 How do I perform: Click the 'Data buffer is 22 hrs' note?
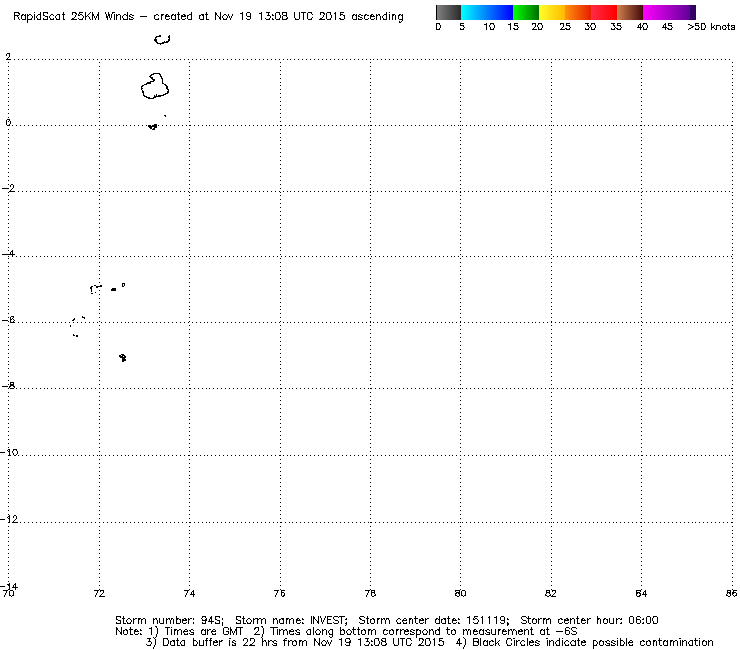point(219,642)
